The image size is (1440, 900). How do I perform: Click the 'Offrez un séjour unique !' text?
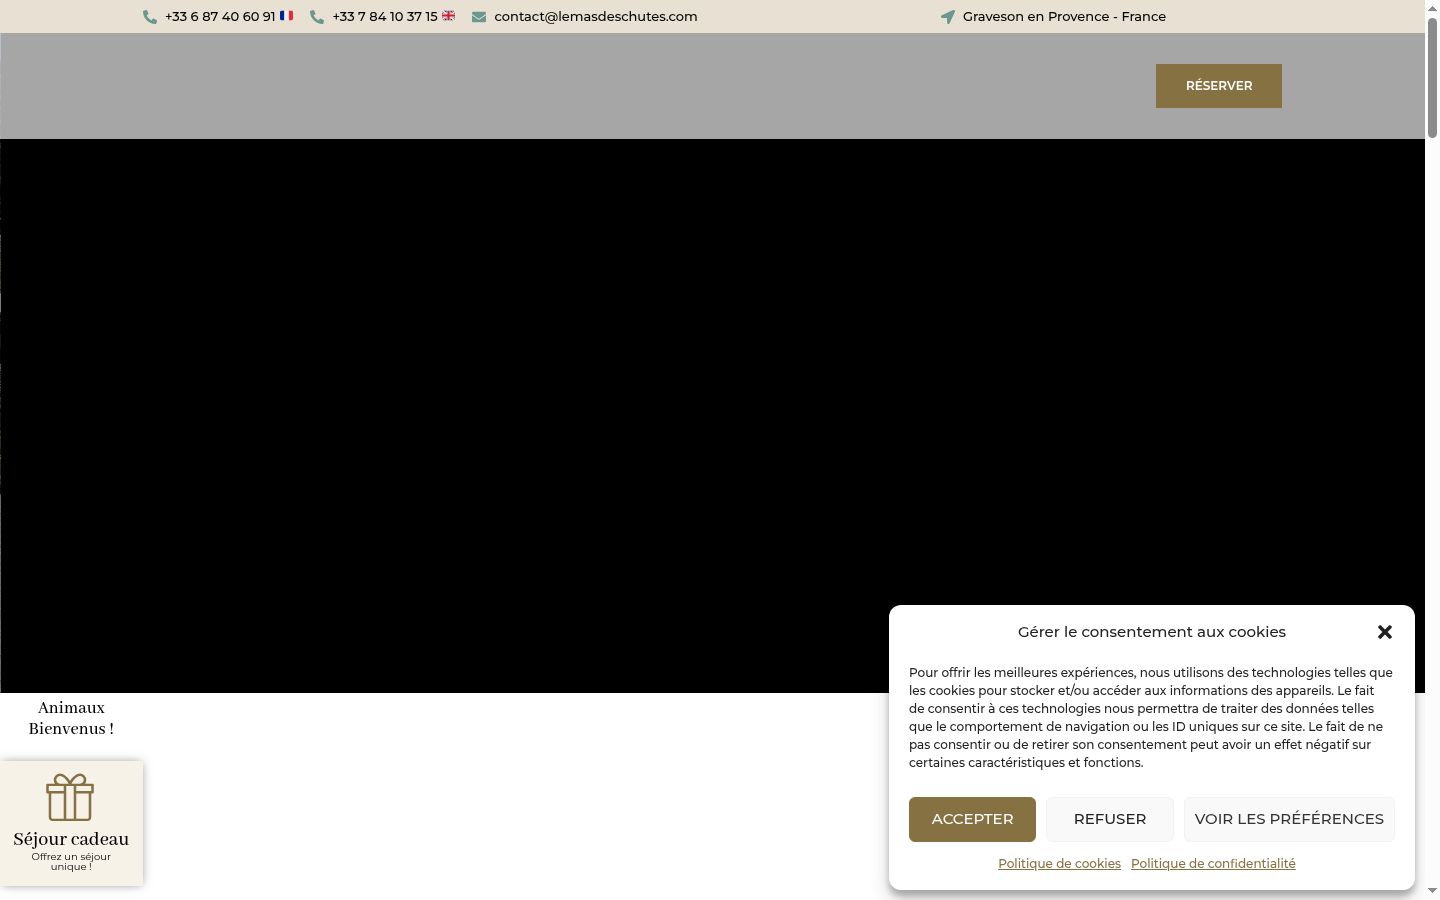coord(71,862)
